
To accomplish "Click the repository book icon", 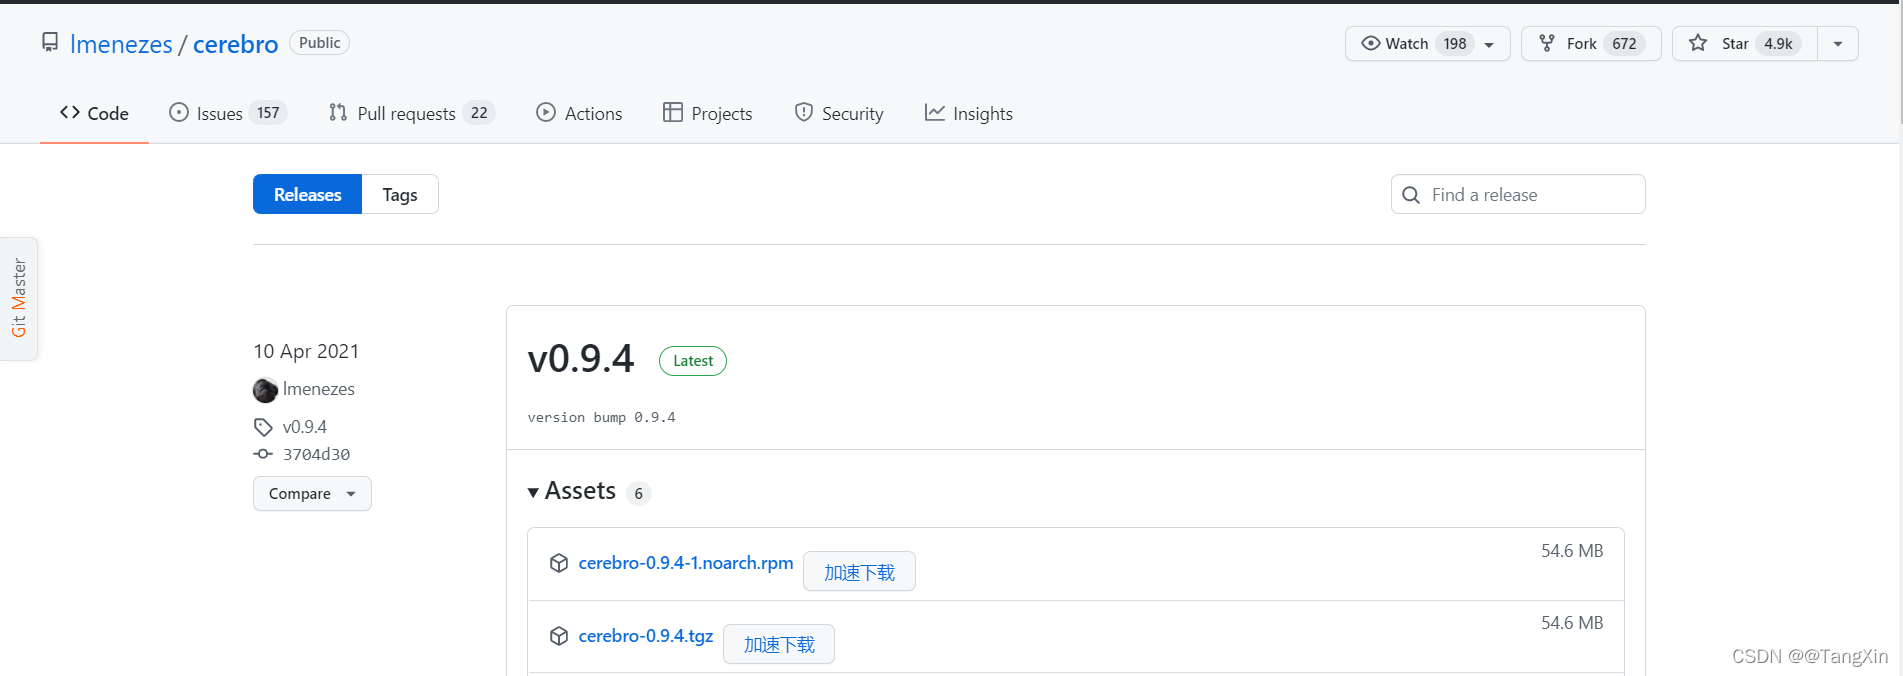I will 50,42.
